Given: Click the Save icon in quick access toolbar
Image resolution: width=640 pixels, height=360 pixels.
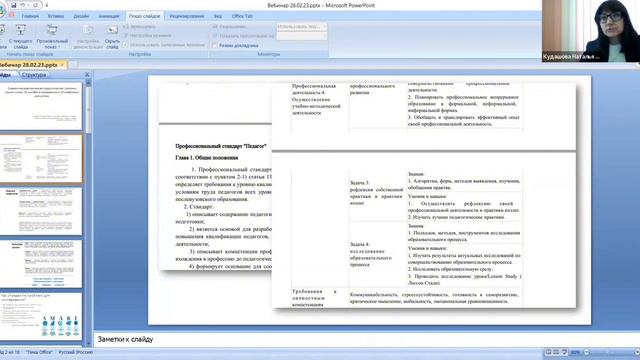Looking at the screenshot, I should [13, 5].
